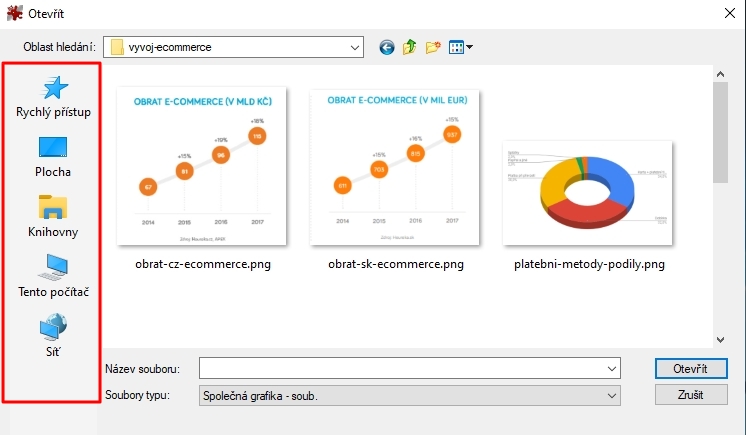Open the view menu icon
This screenshot has height=435, width=746.
[456, 47]
